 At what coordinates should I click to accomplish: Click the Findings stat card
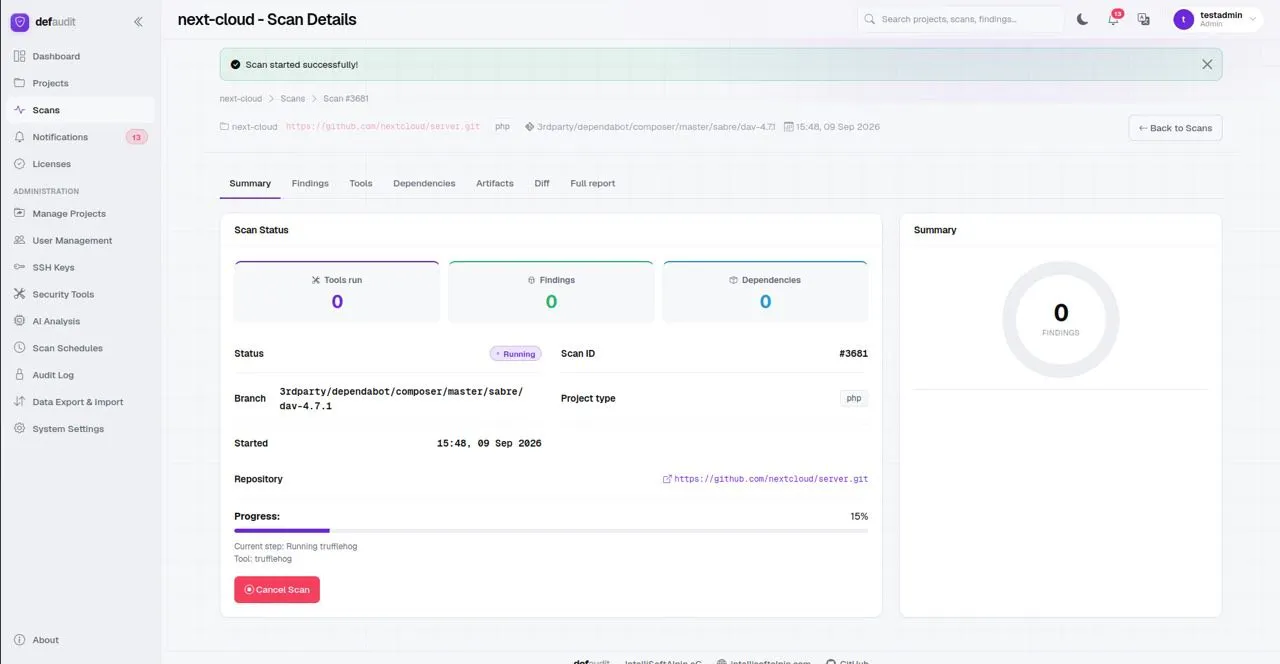tap(551, 291)
